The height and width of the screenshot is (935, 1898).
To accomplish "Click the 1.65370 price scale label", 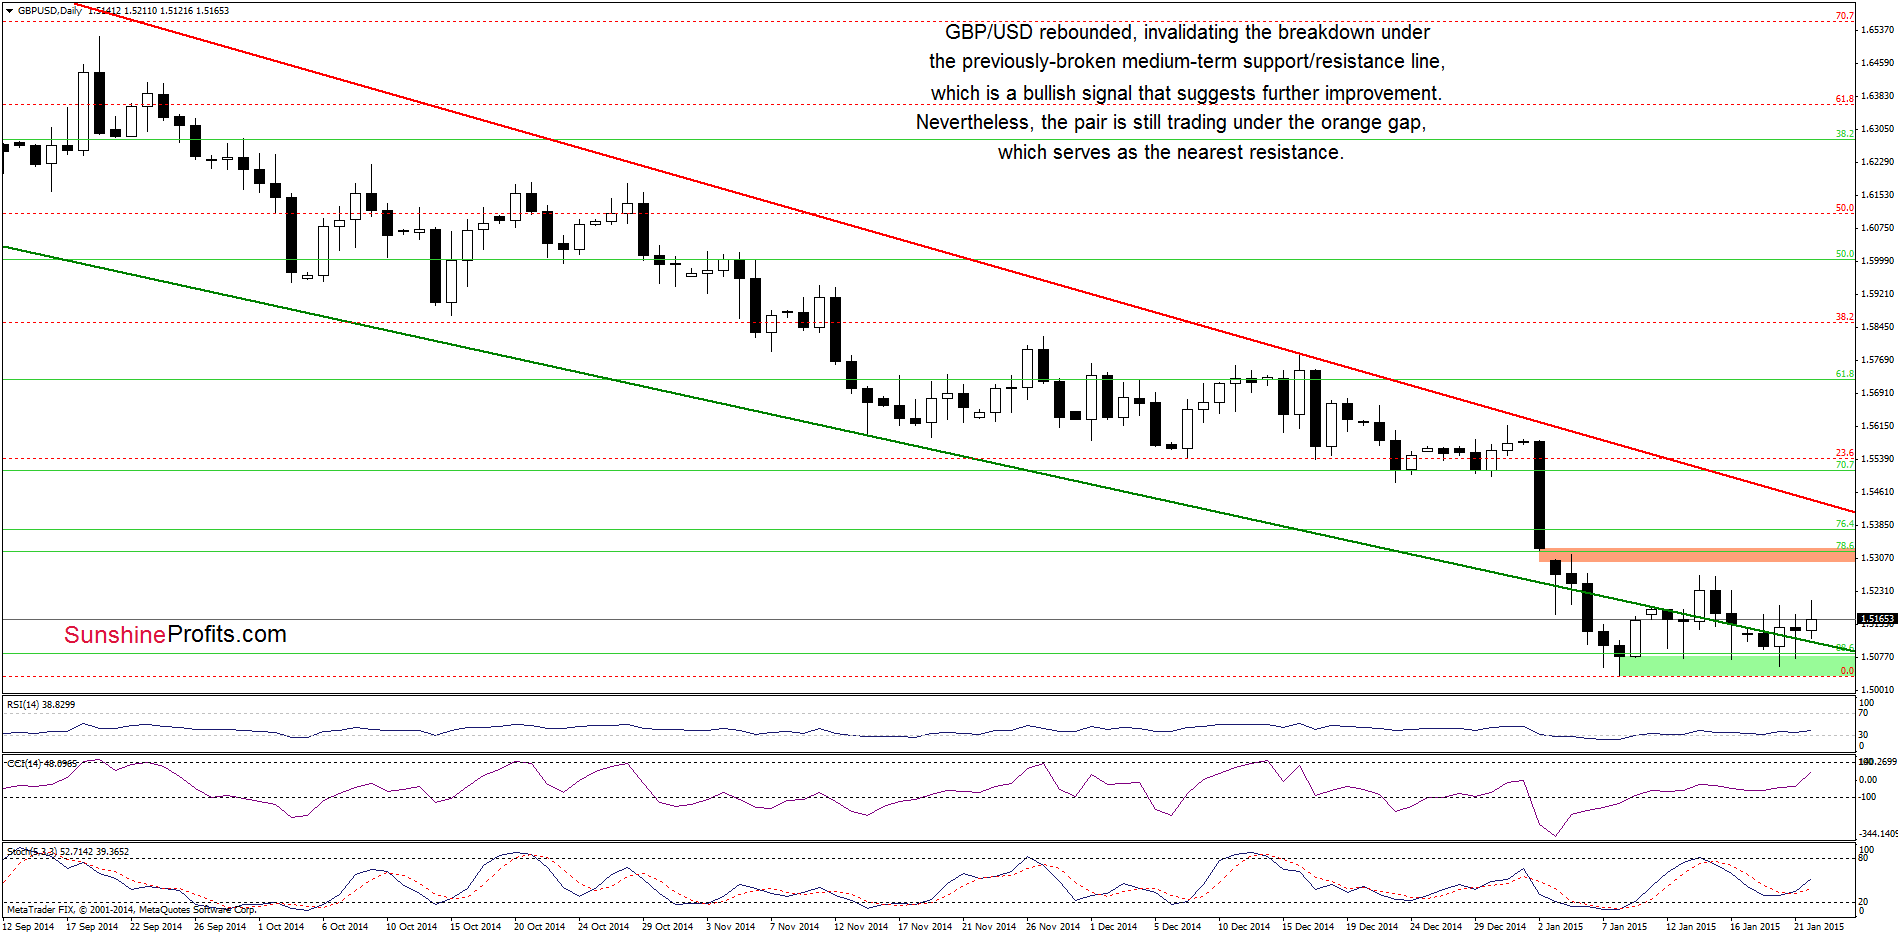I will (1877, 30).
